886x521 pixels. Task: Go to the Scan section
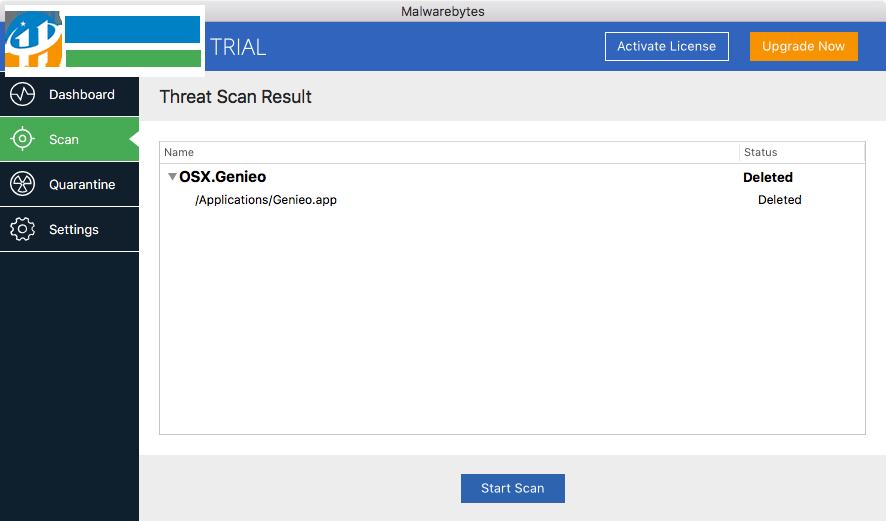click(70, 139)
